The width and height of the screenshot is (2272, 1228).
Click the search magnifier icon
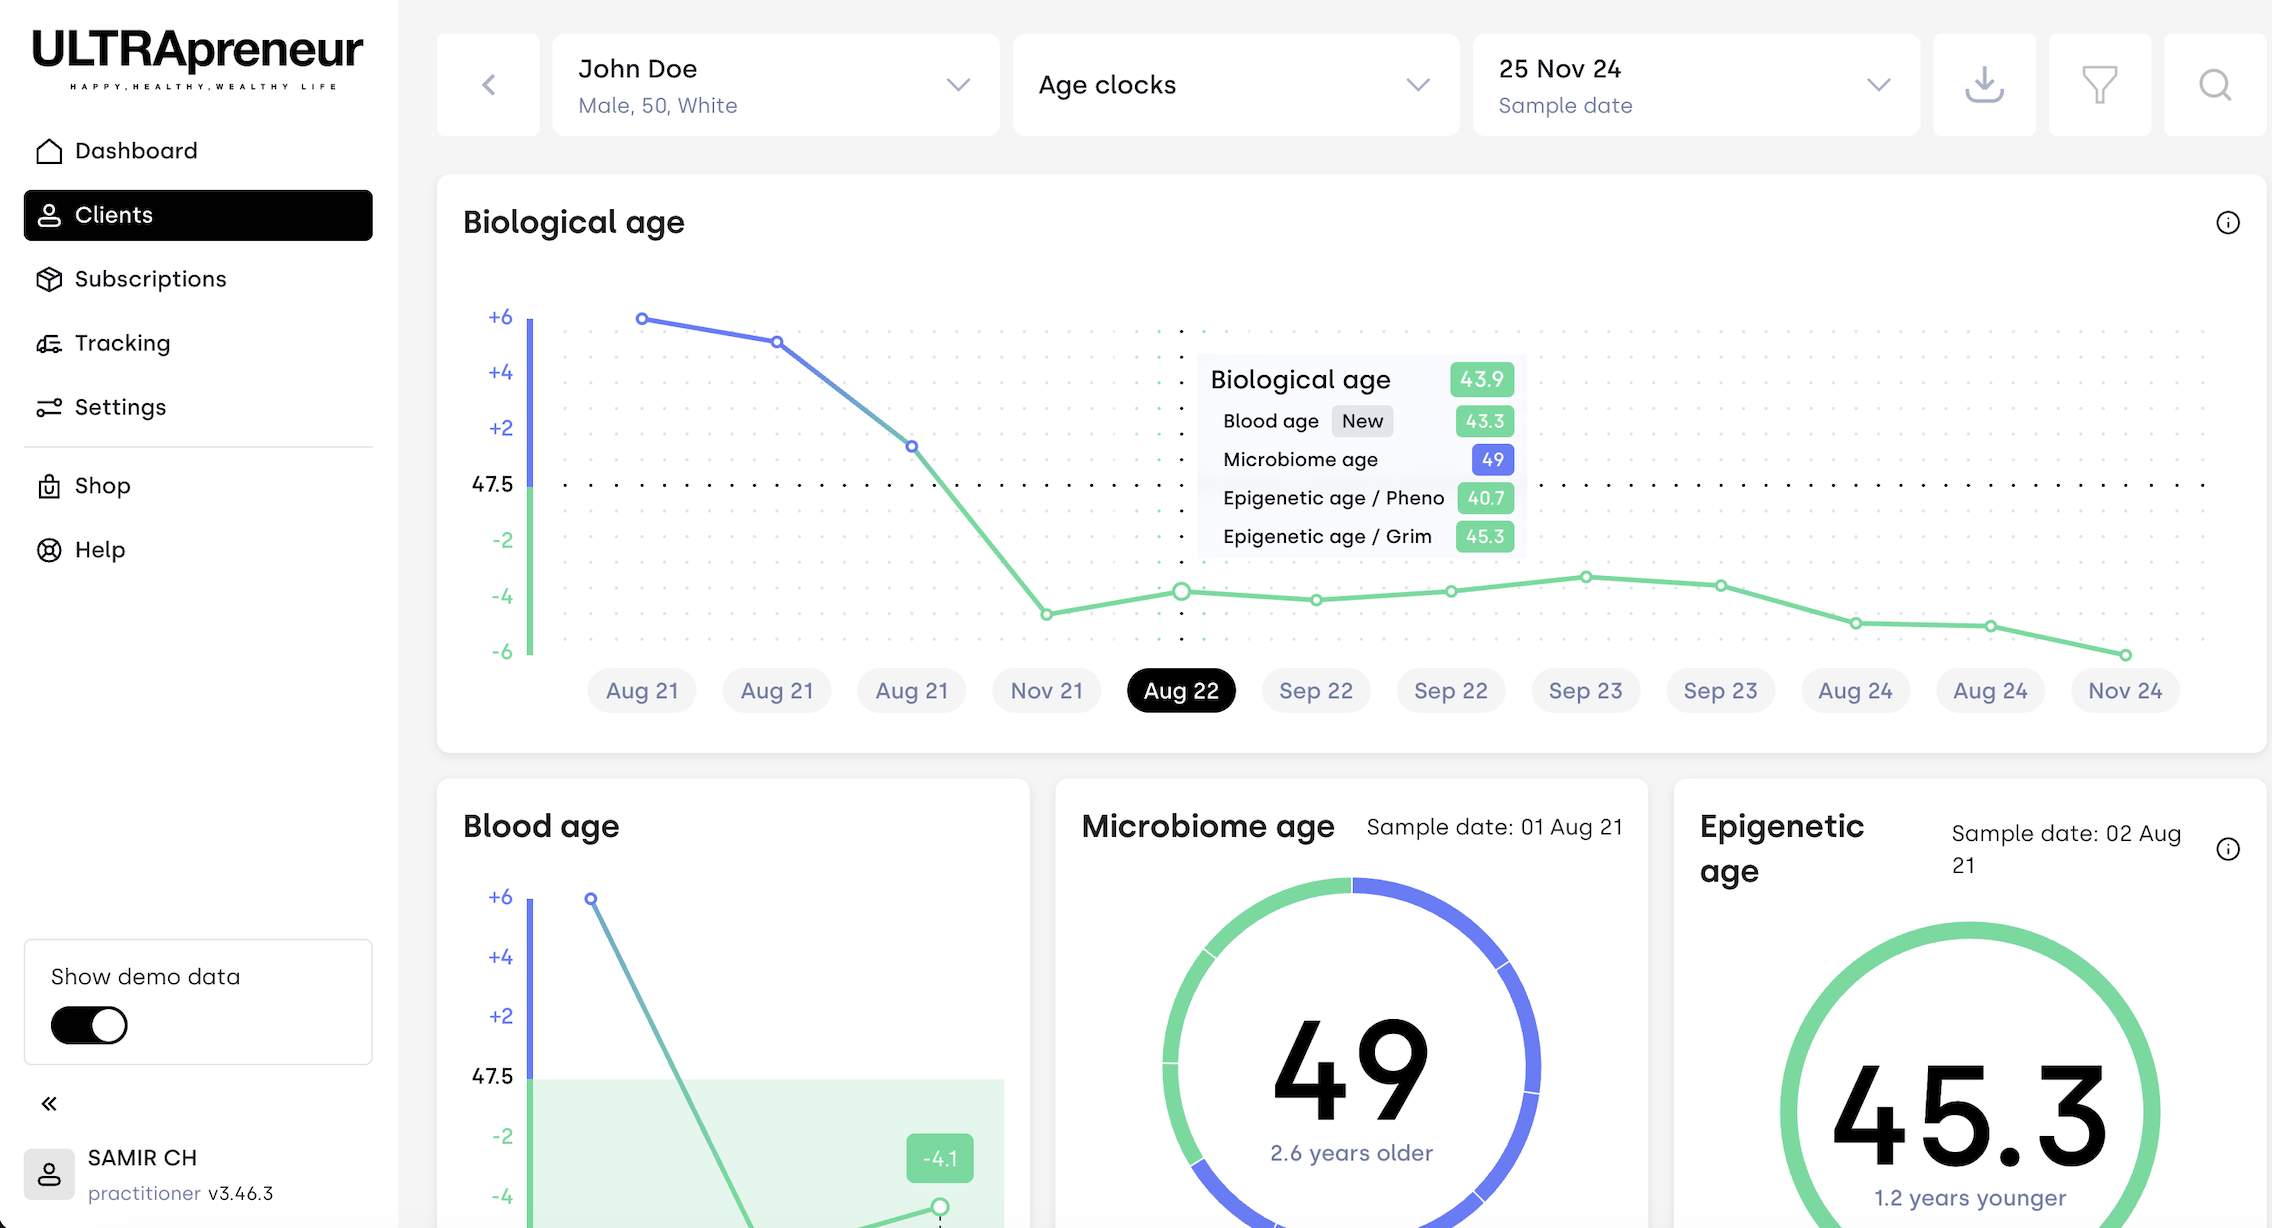coord(2215,85)
